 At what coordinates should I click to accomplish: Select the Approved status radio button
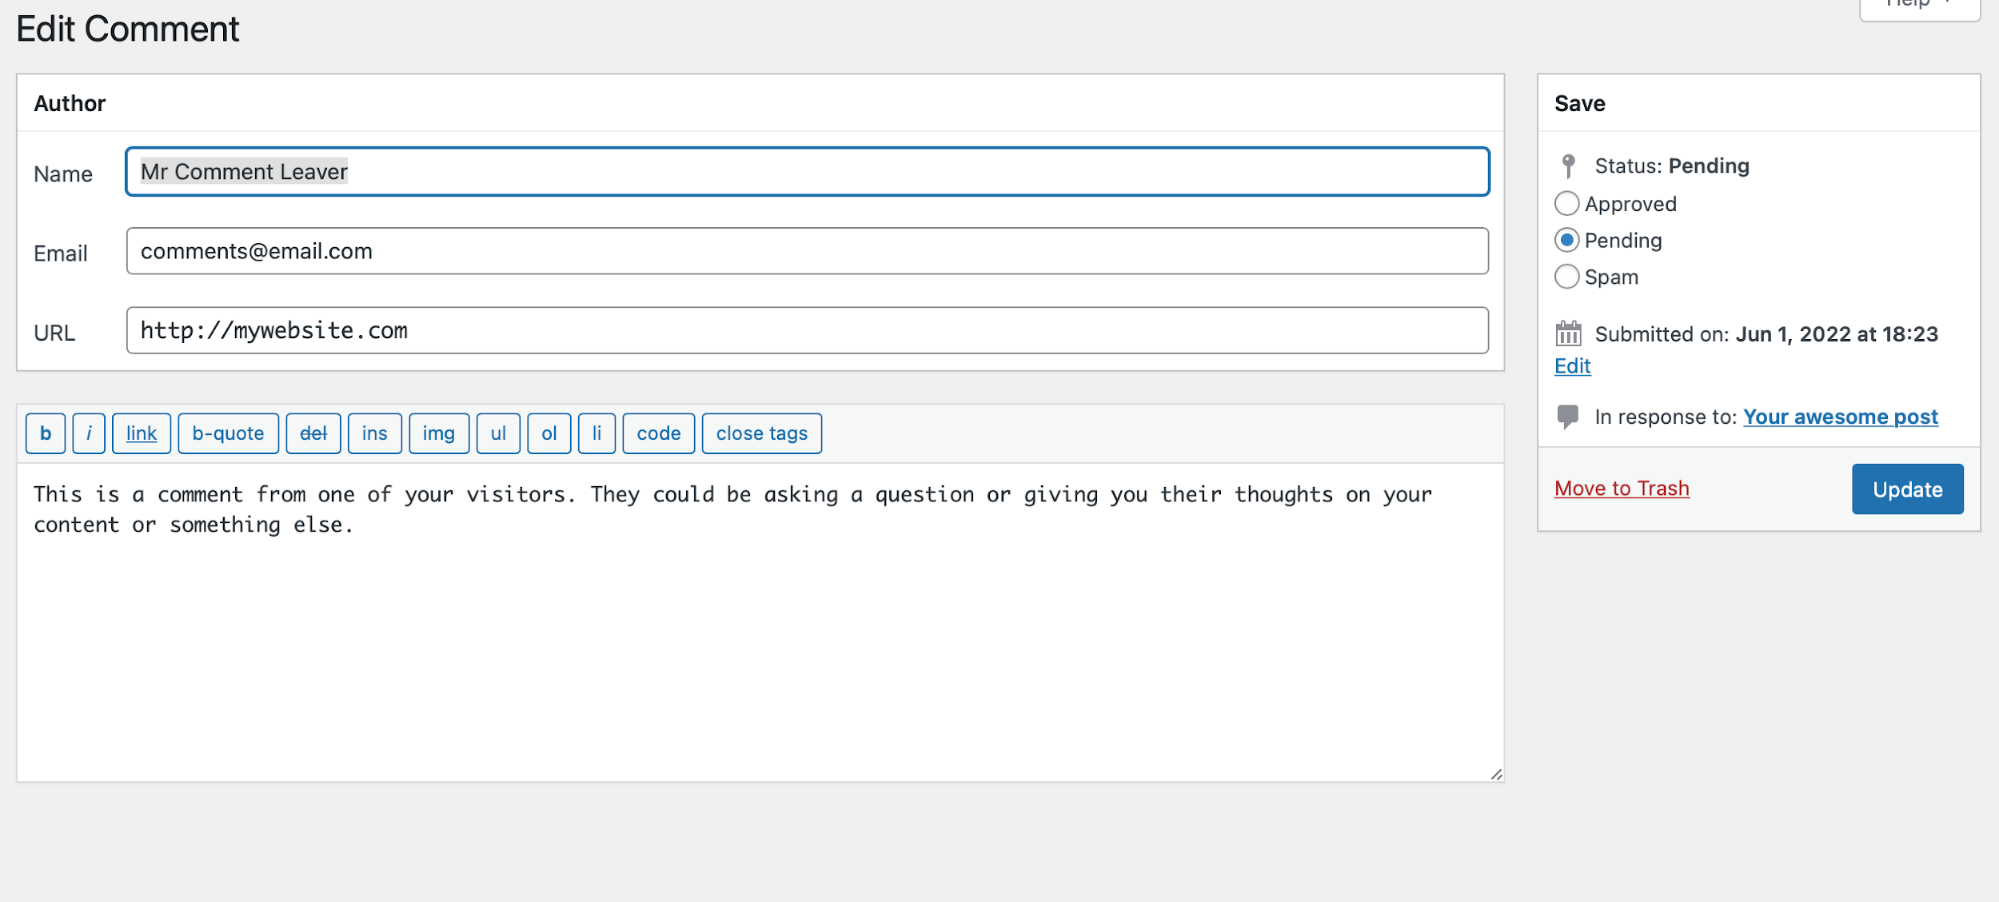[1566, 203]
